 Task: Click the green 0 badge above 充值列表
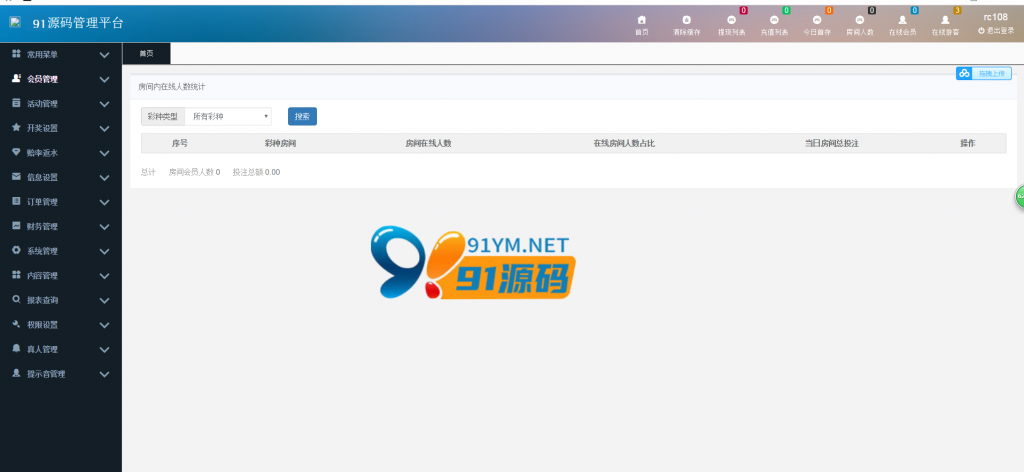tap(786, 10)
